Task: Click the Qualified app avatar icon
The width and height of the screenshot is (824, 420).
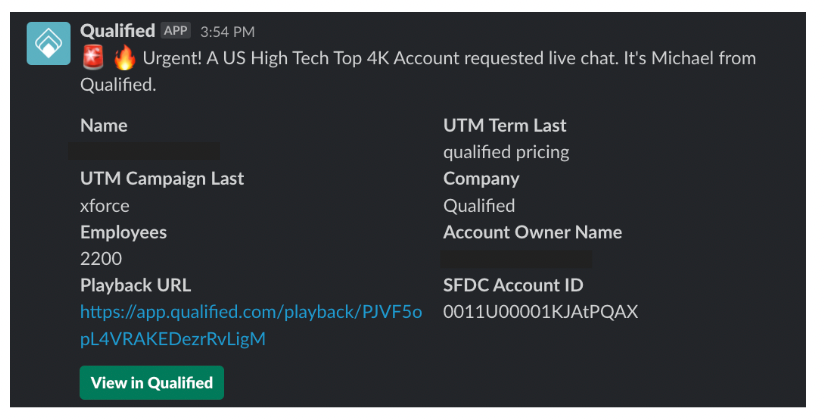Action: [48, 44]
